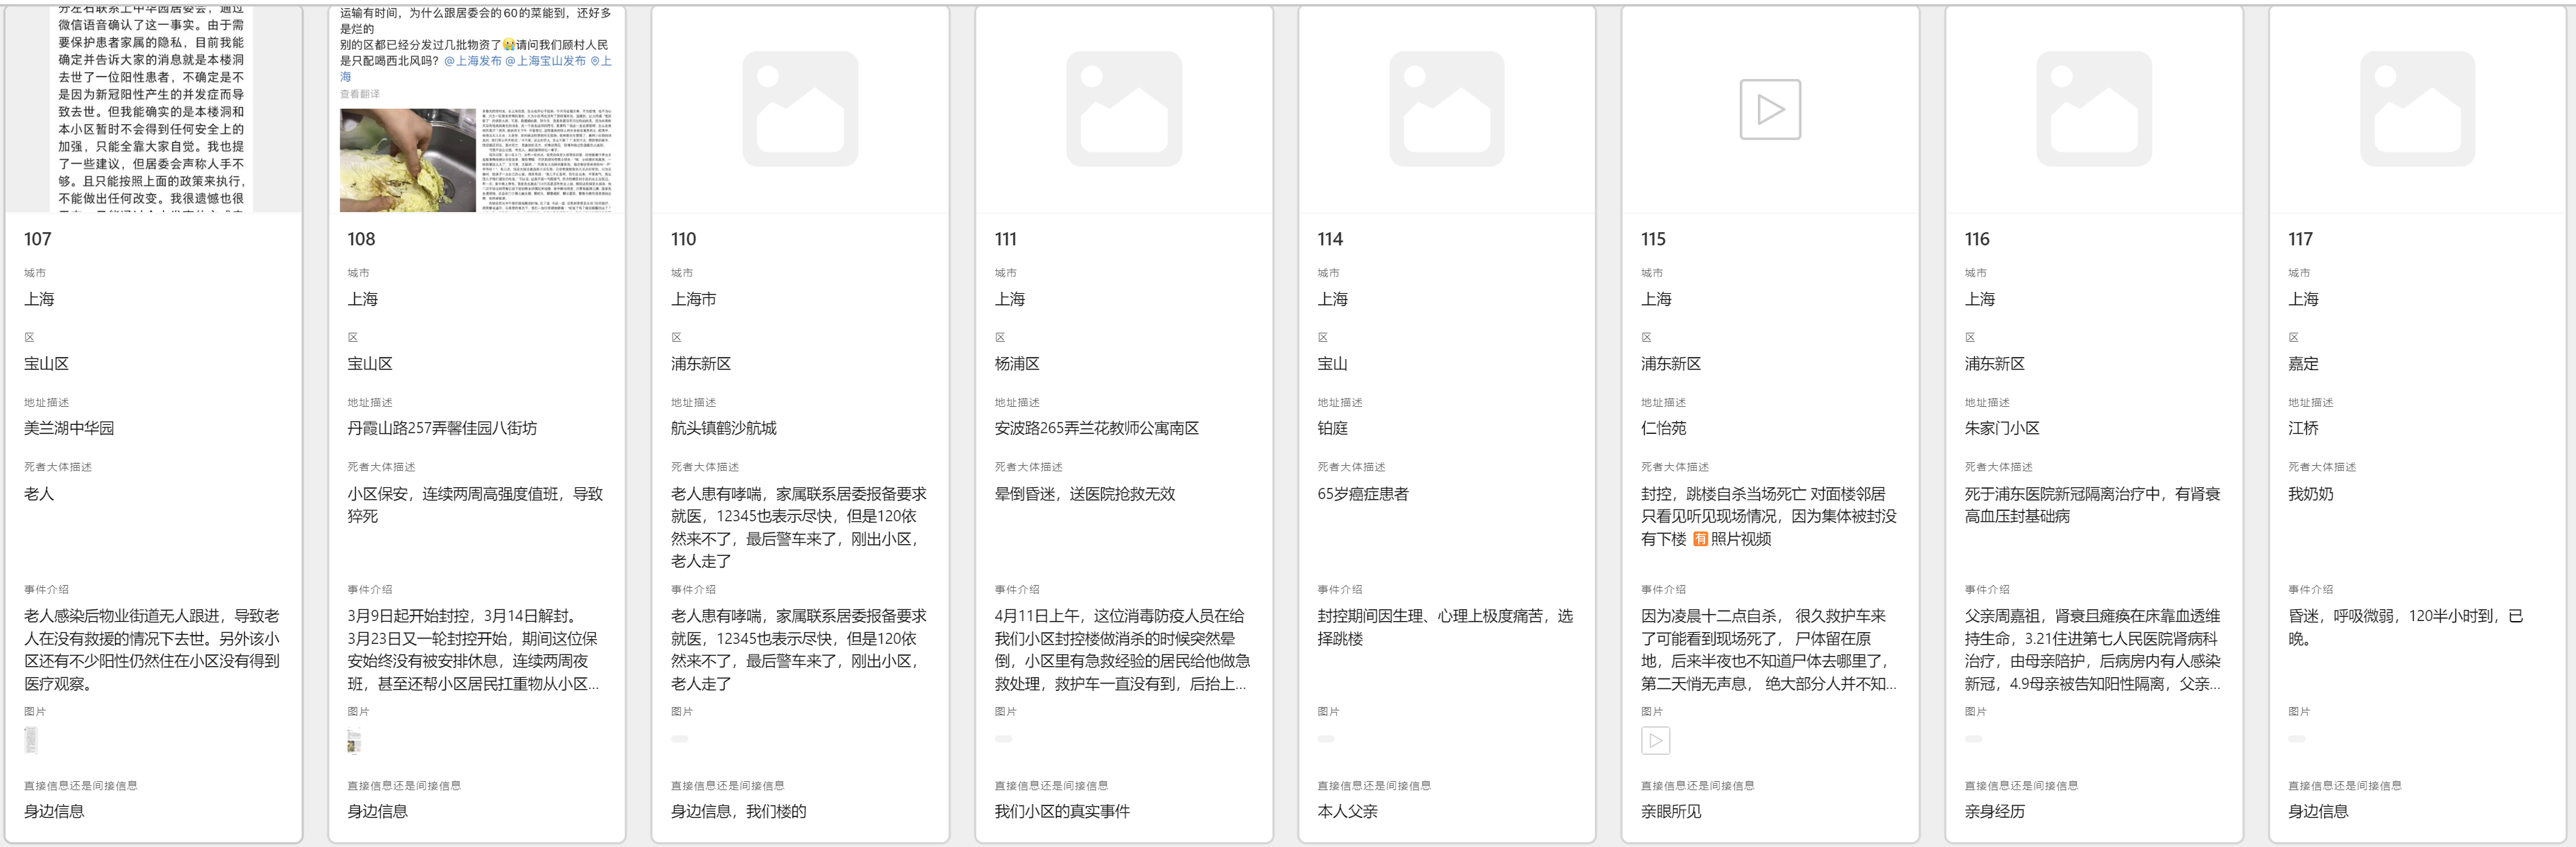Click image placeholder icon on card 111
Screen dimensions: 2576x847
pos(1123,109)
